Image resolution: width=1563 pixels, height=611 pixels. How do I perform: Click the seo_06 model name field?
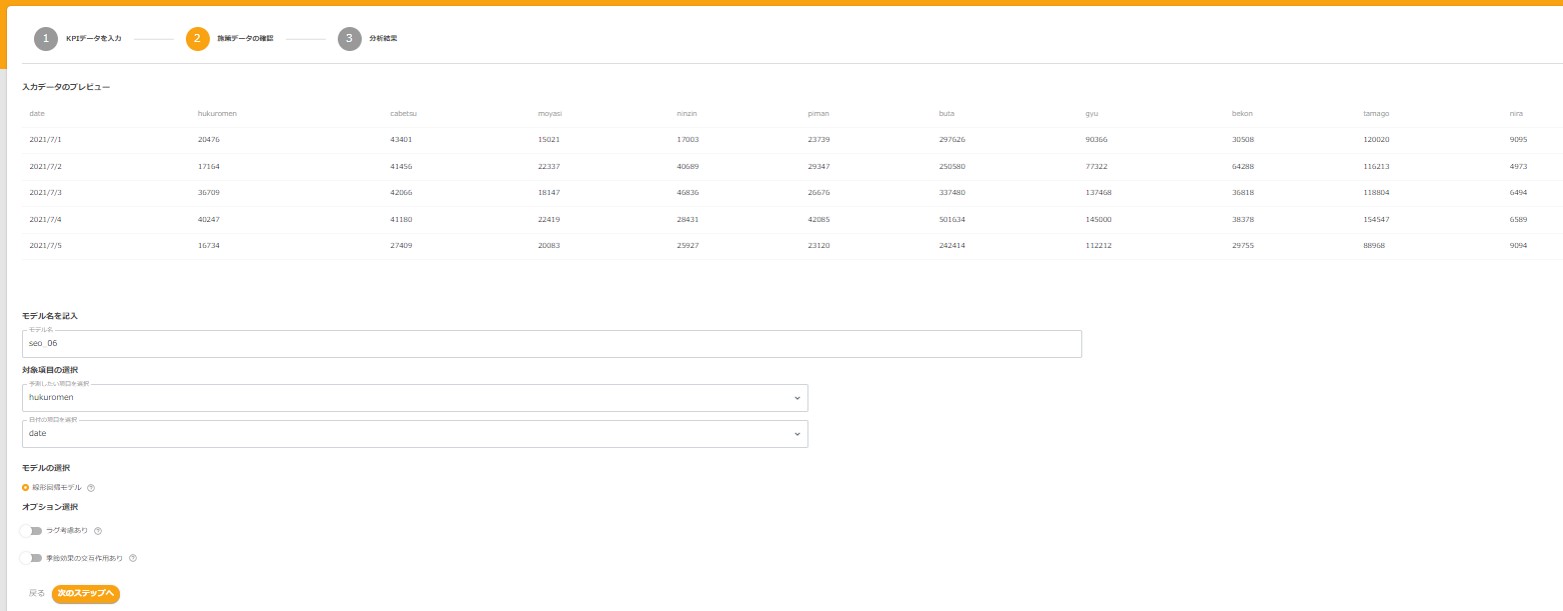tap(551, 344)
